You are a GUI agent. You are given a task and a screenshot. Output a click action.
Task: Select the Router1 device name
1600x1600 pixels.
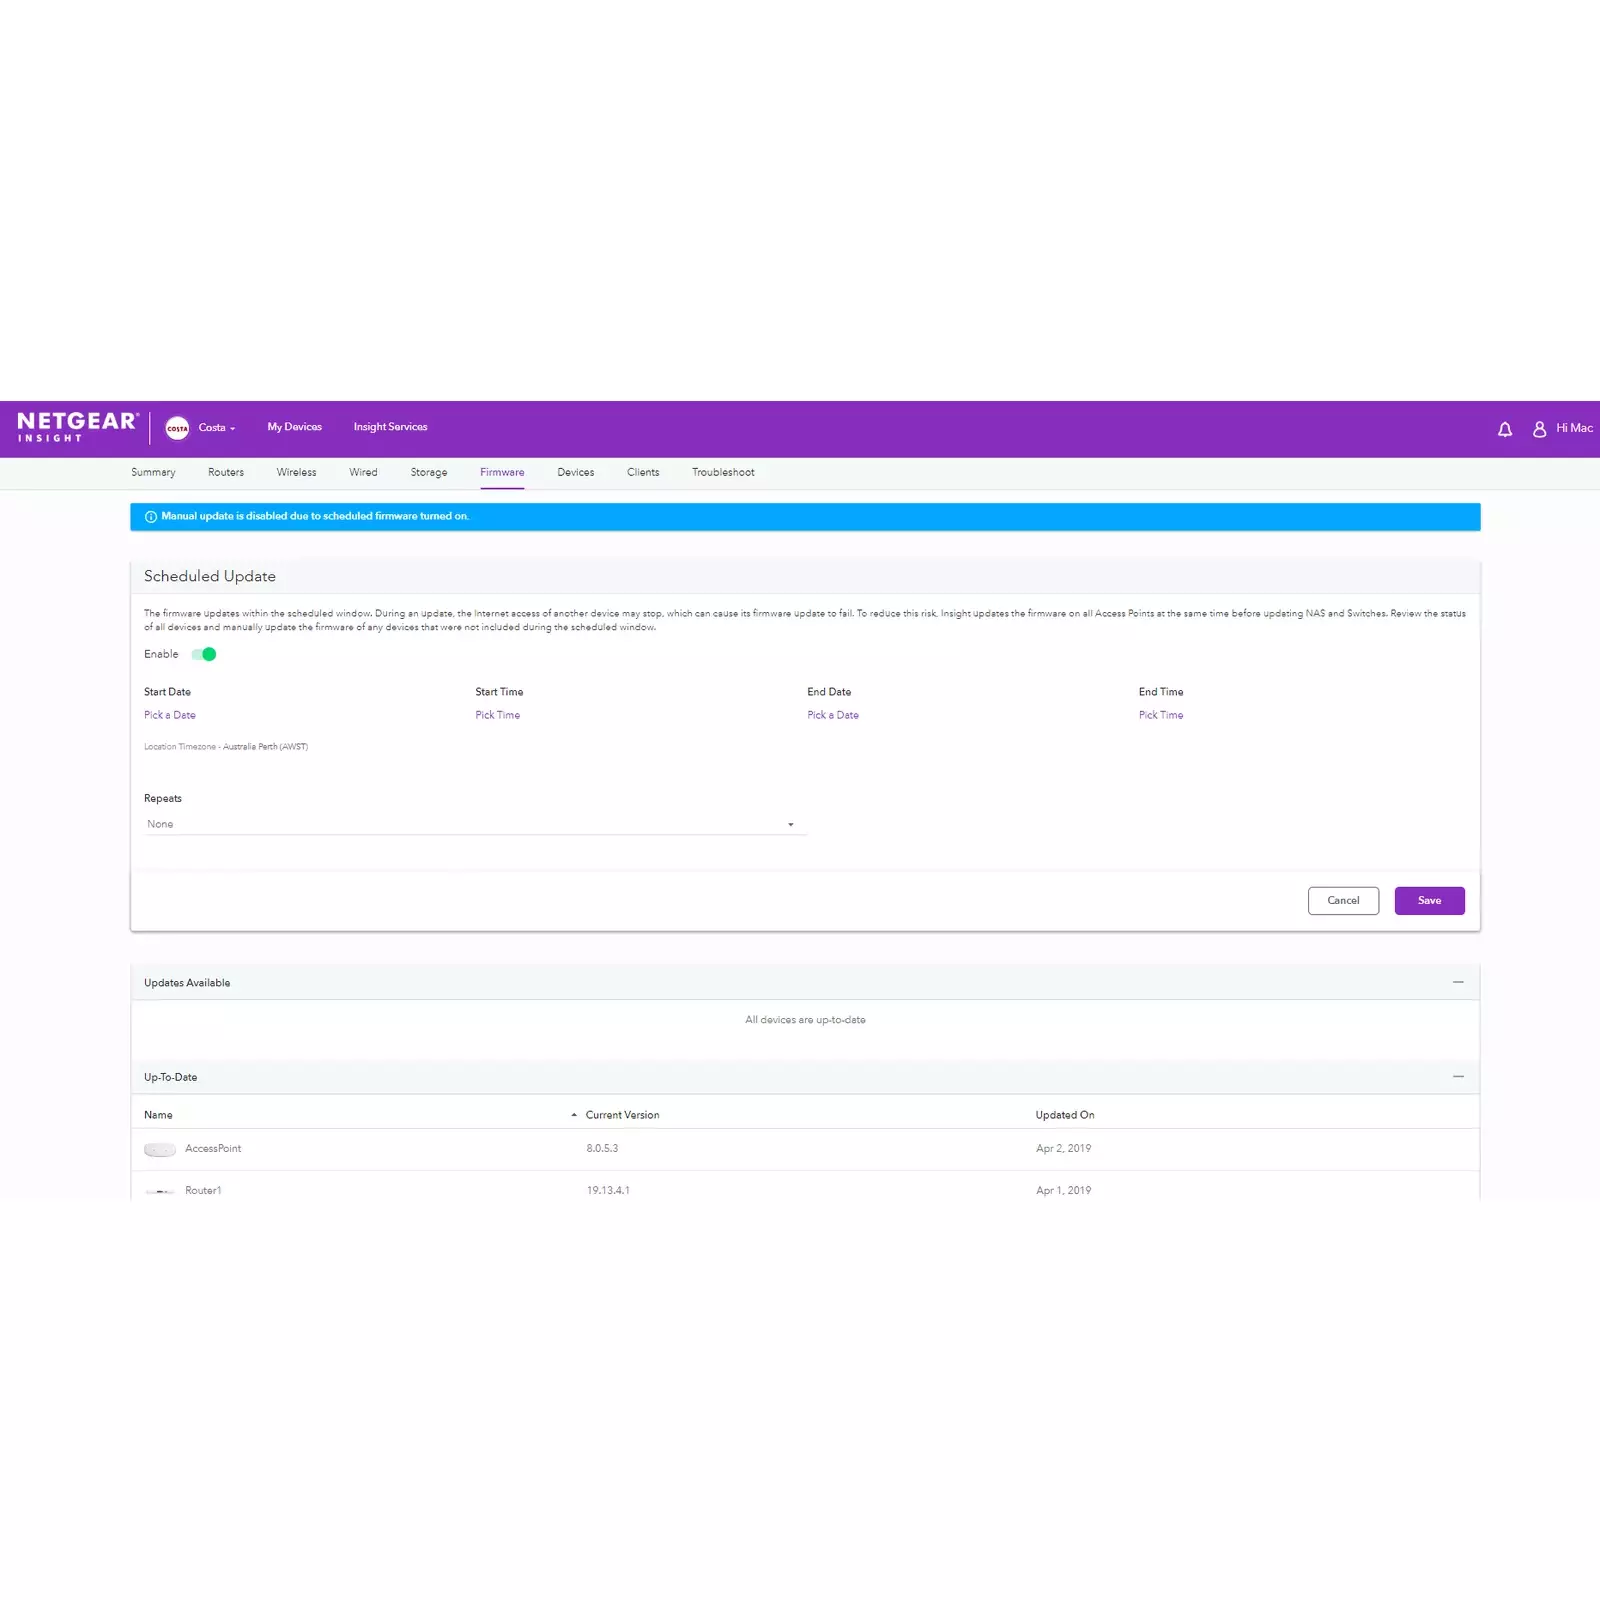coord(203,1191)
